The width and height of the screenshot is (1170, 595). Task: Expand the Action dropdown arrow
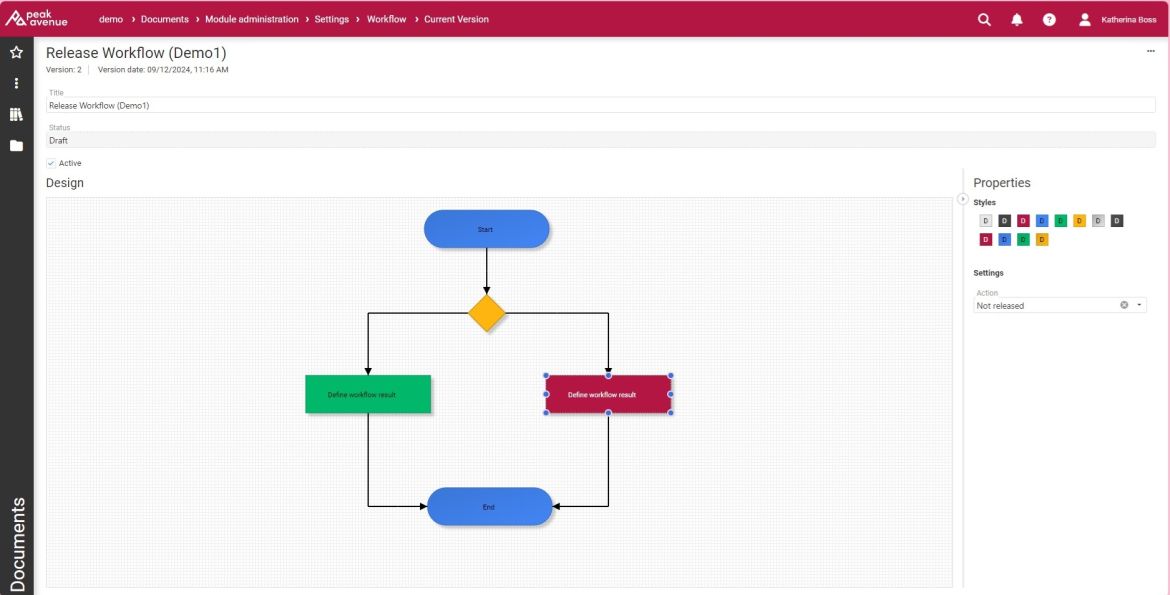pos(1139,305)
